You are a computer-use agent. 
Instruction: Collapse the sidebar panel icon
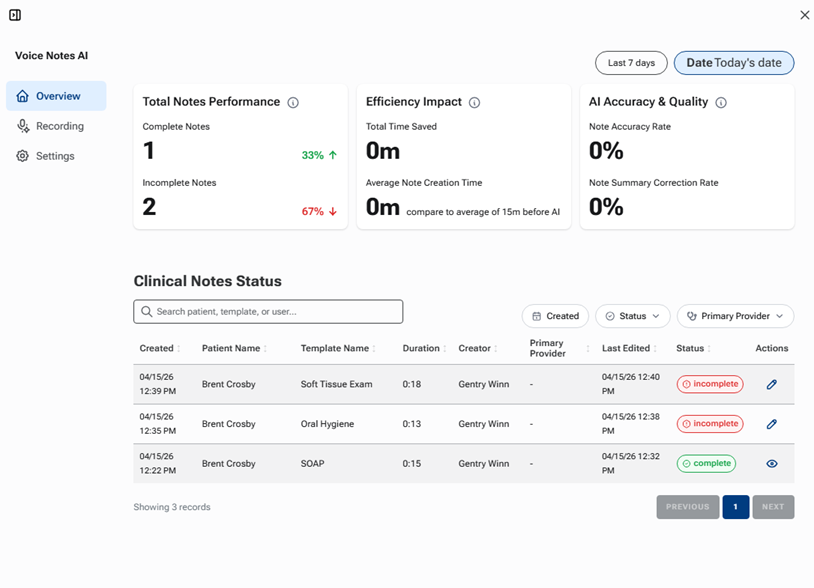(15, 15)
